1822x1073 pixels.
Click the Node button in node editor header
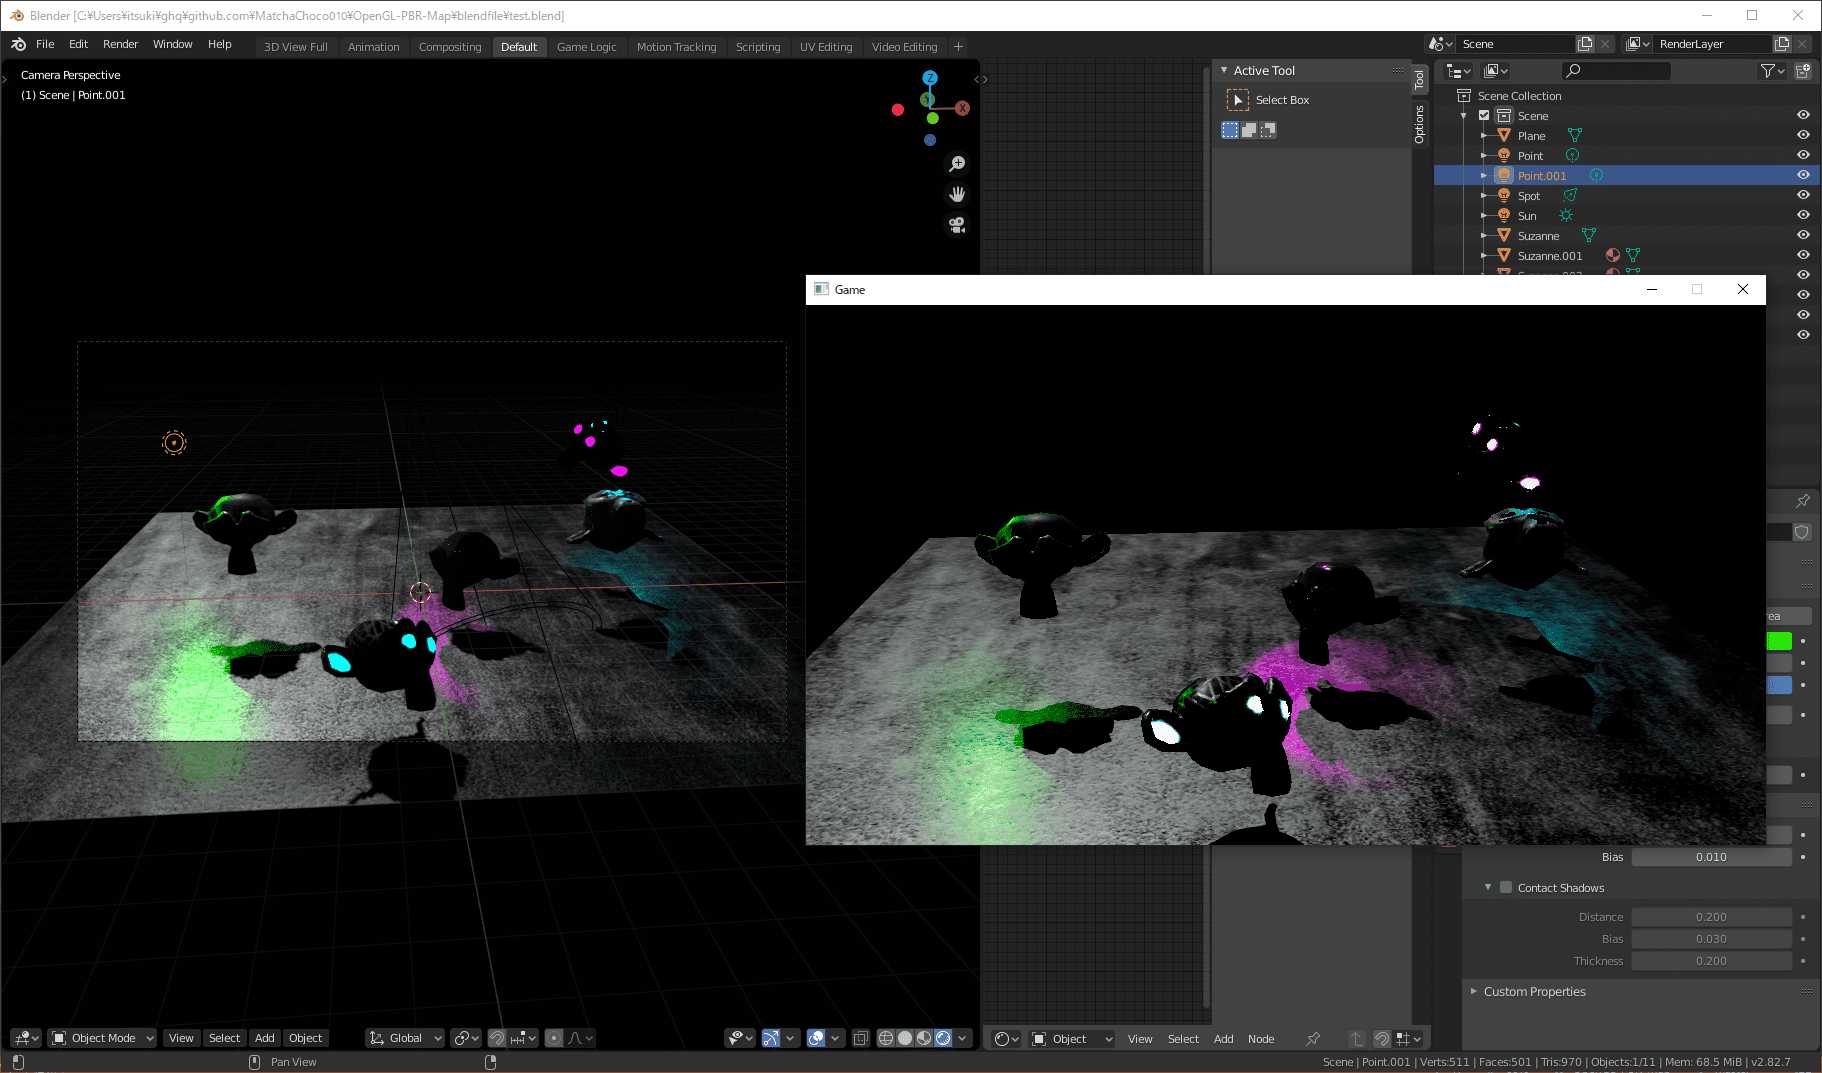coord(1260,1039)
